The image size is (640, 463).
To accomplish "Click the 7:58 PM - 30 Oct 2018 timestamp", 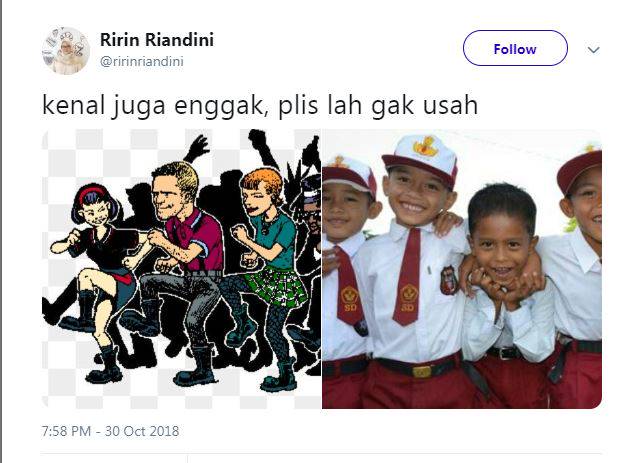I will [110, 431].
